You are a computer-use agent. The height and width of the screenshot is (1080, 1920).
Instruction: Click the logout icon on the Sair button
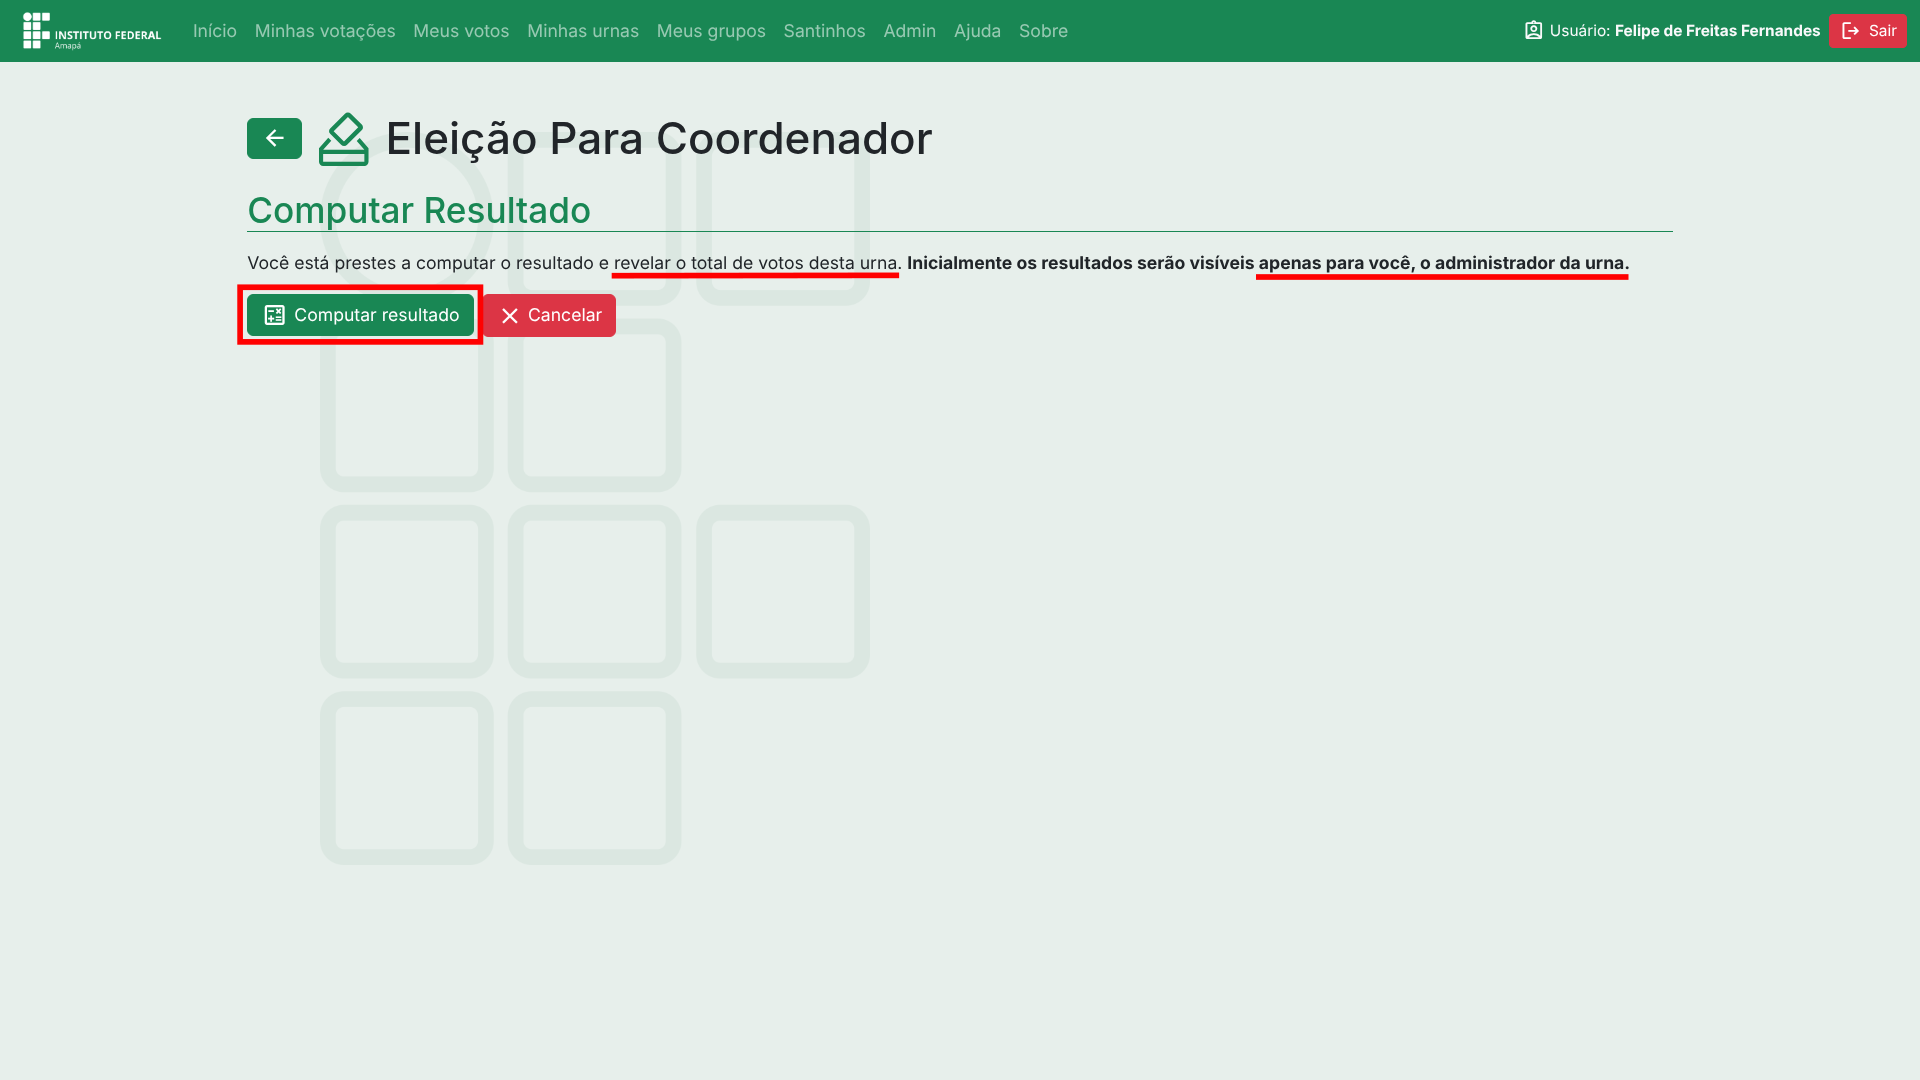pyautogui.click(x=1851, y=31)
